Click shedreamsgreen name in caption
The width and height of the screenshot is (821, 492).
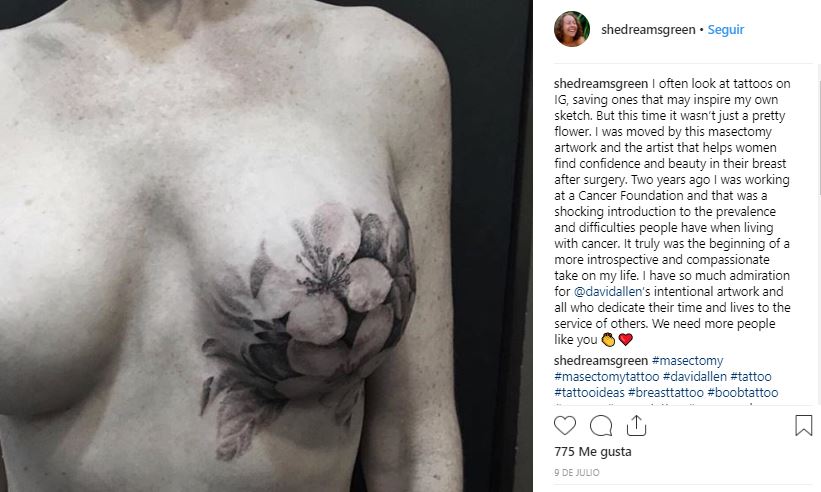(601, 84)
